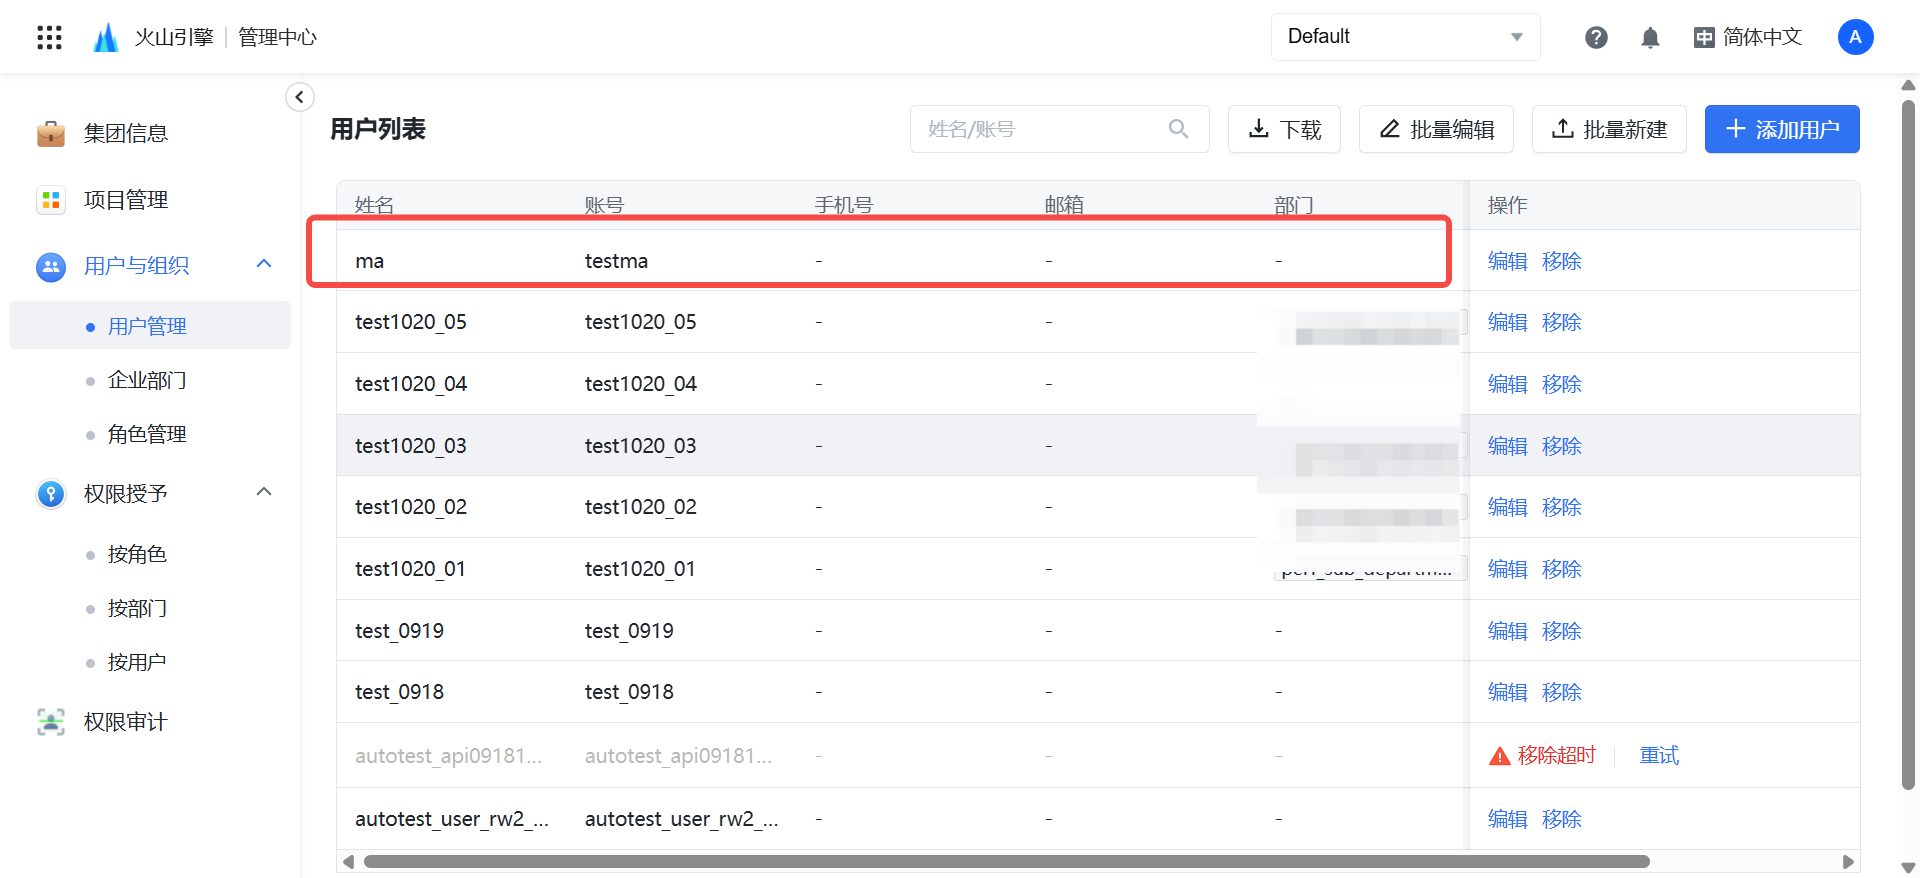Edit user test_0919
The image size is (1920, 878).
1507,631
